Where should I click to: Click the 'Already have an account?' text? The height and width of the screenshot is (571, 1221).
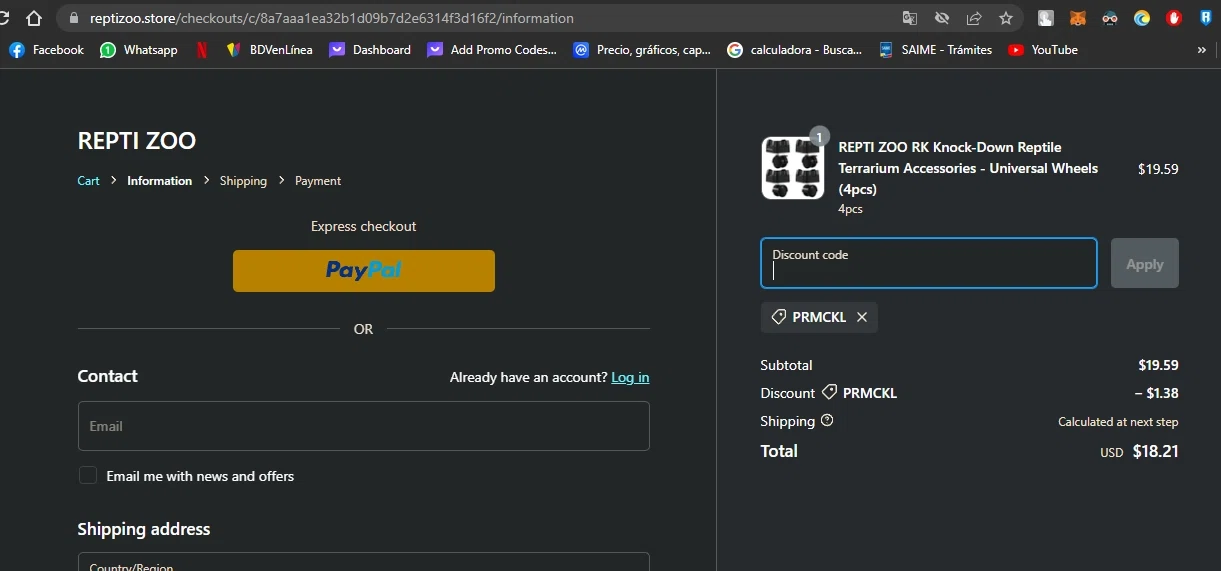point(528,377)
